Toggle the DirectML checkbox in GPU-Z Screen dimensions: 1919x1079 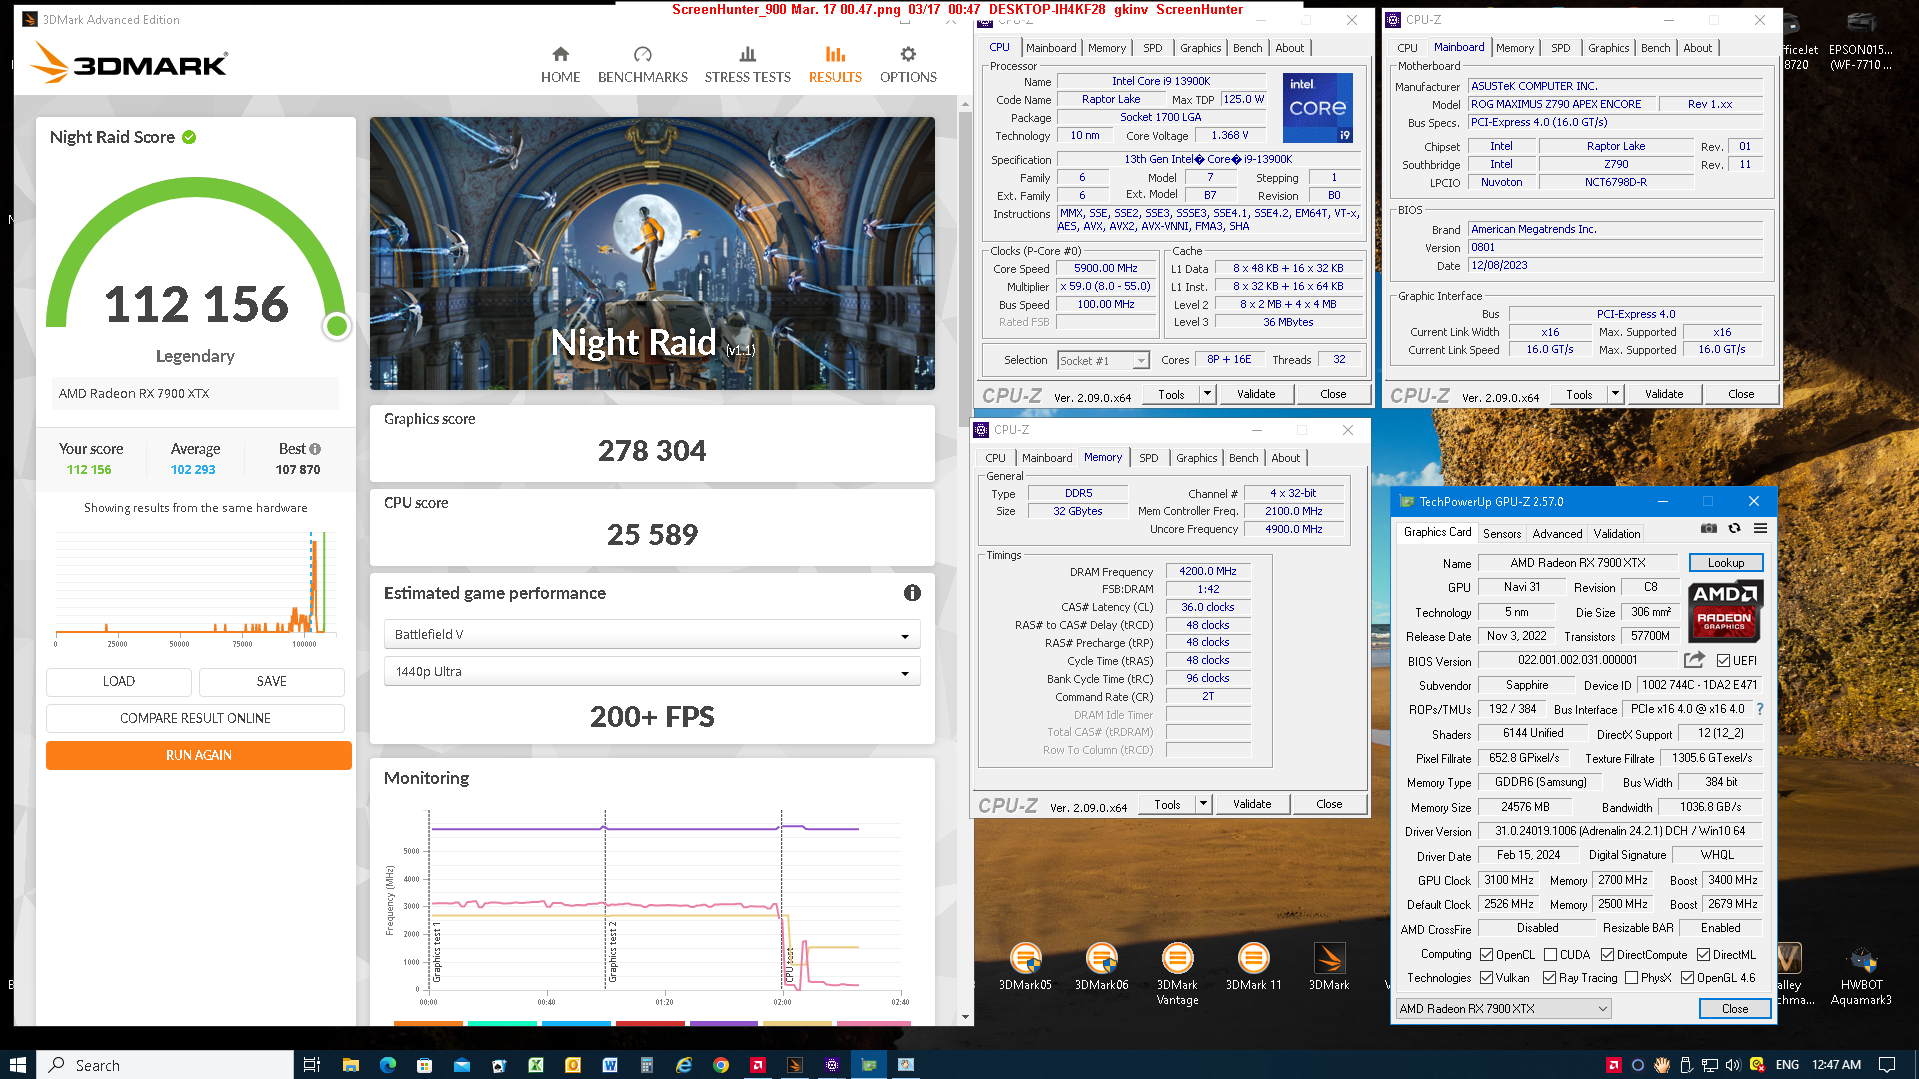1703,955
